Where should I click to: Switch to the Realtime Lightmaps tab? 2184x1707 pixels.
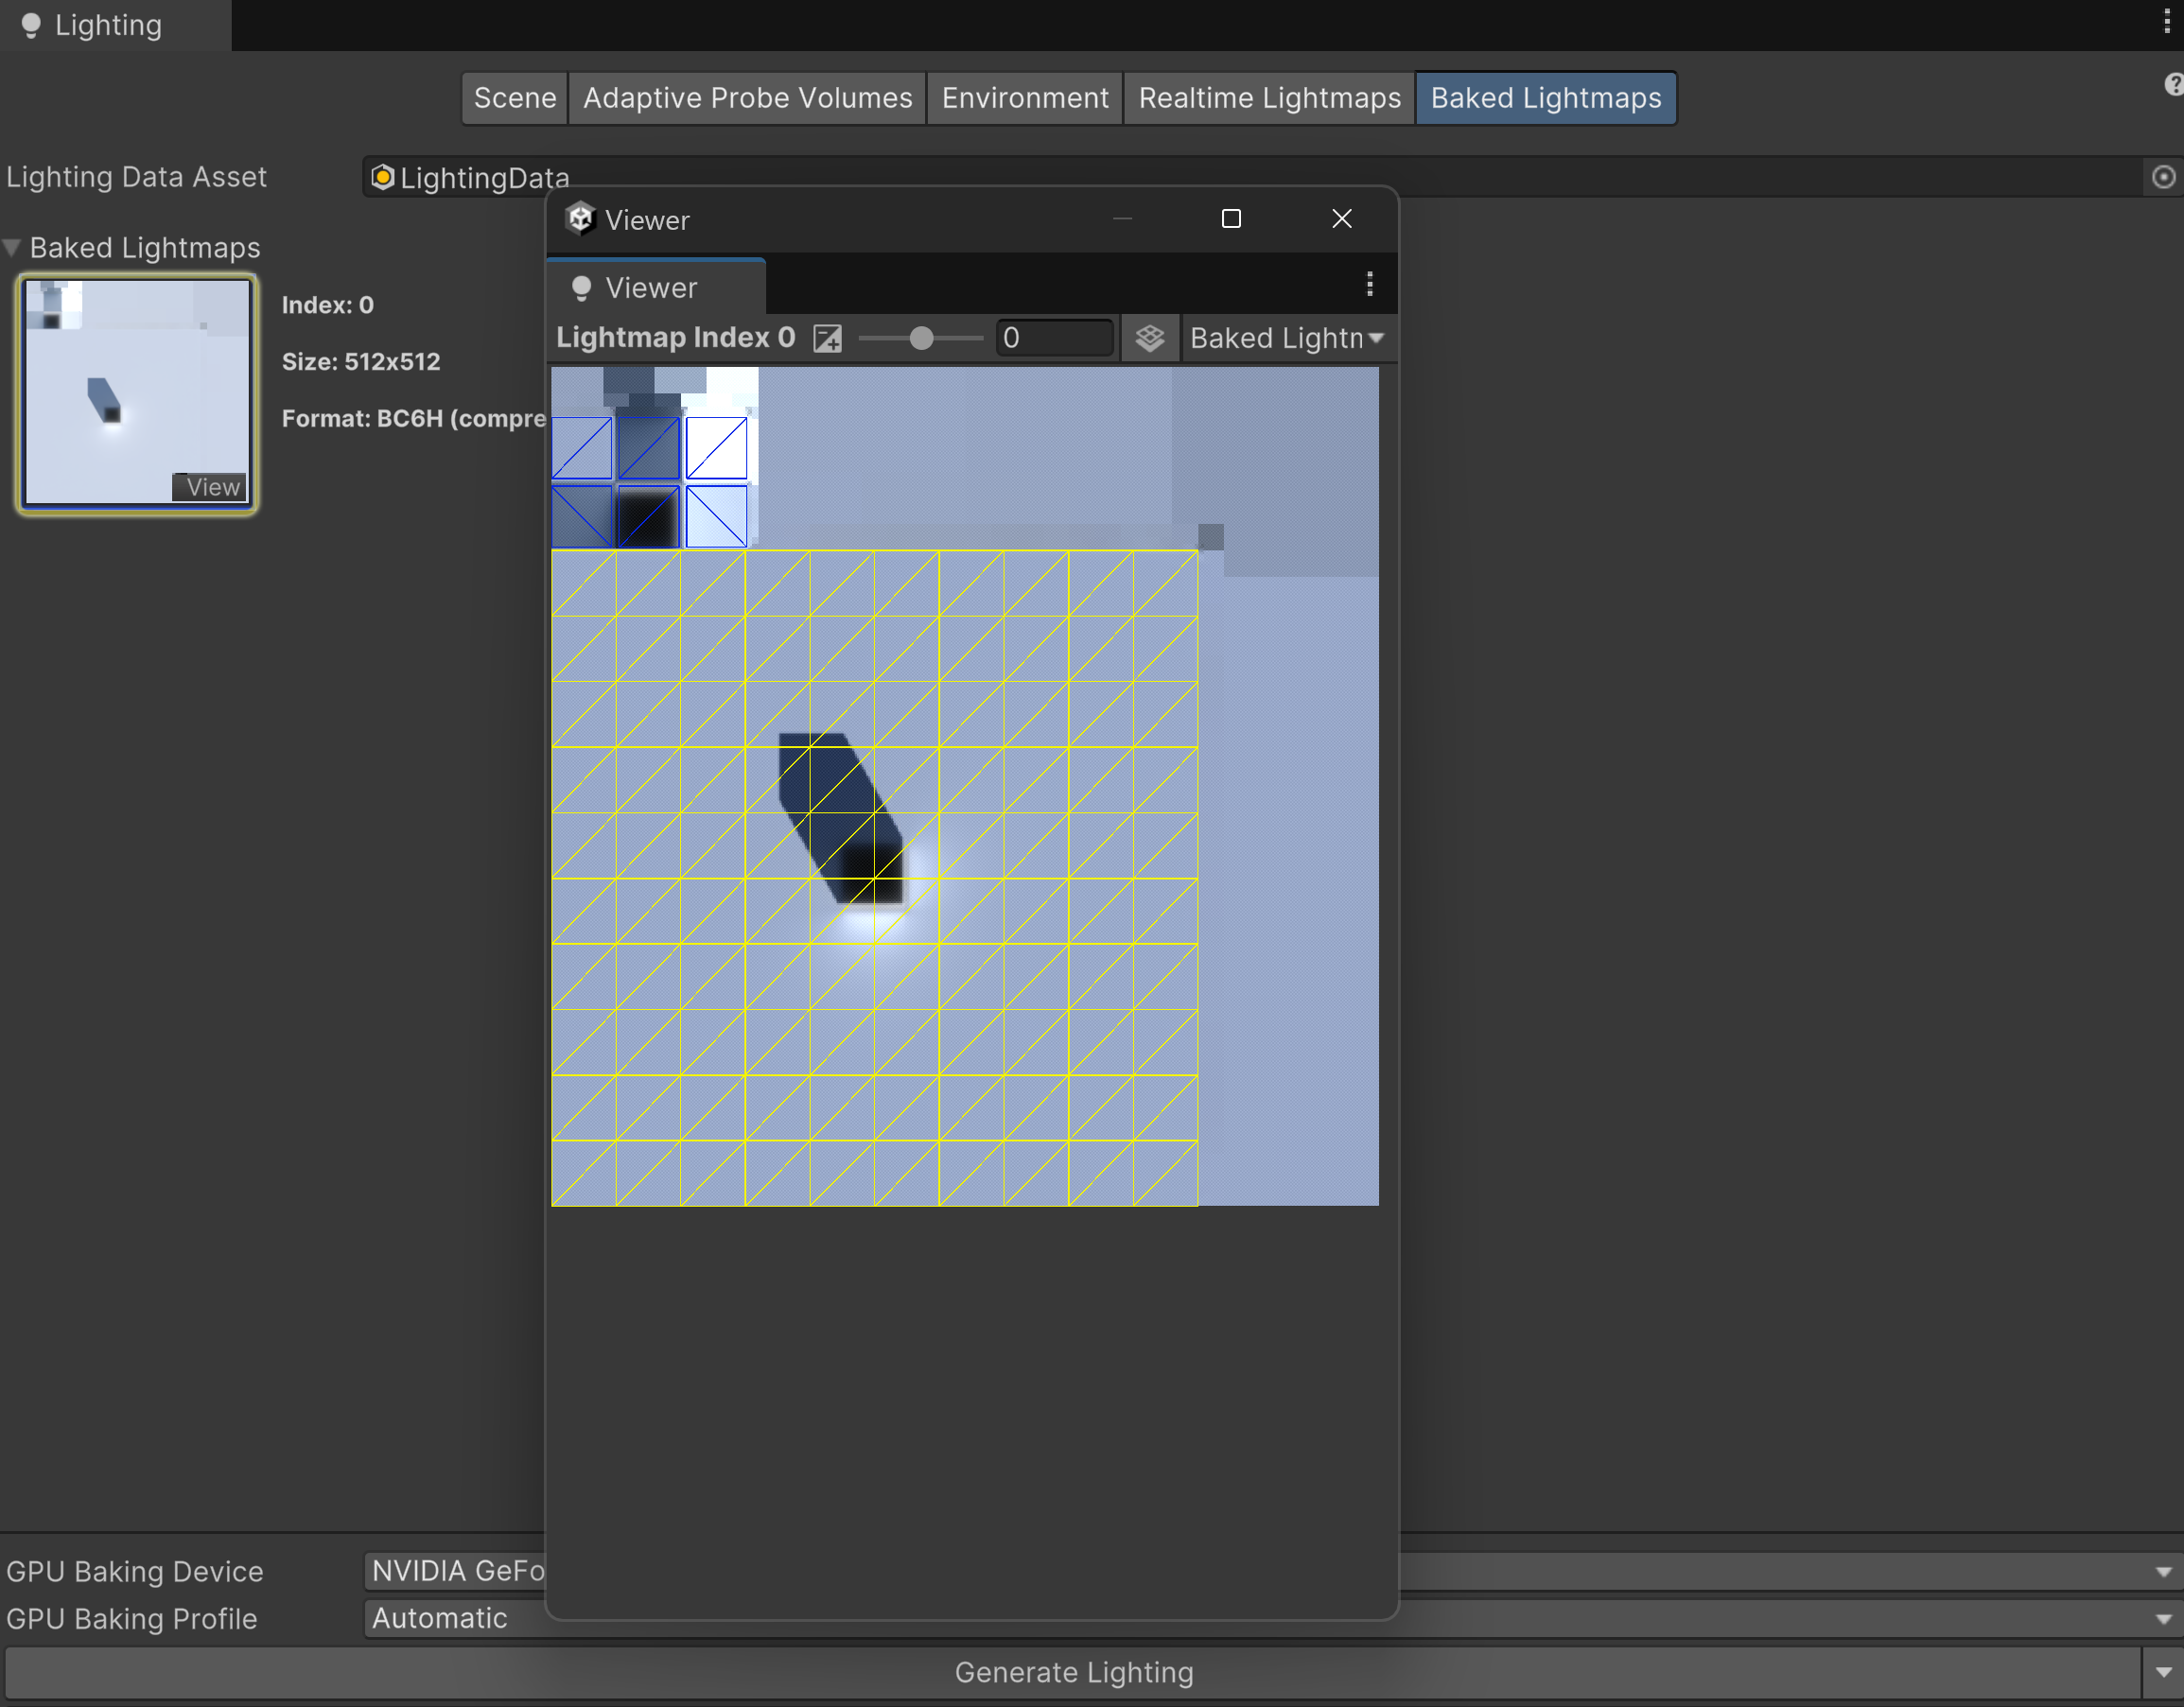coord(1269,98)
